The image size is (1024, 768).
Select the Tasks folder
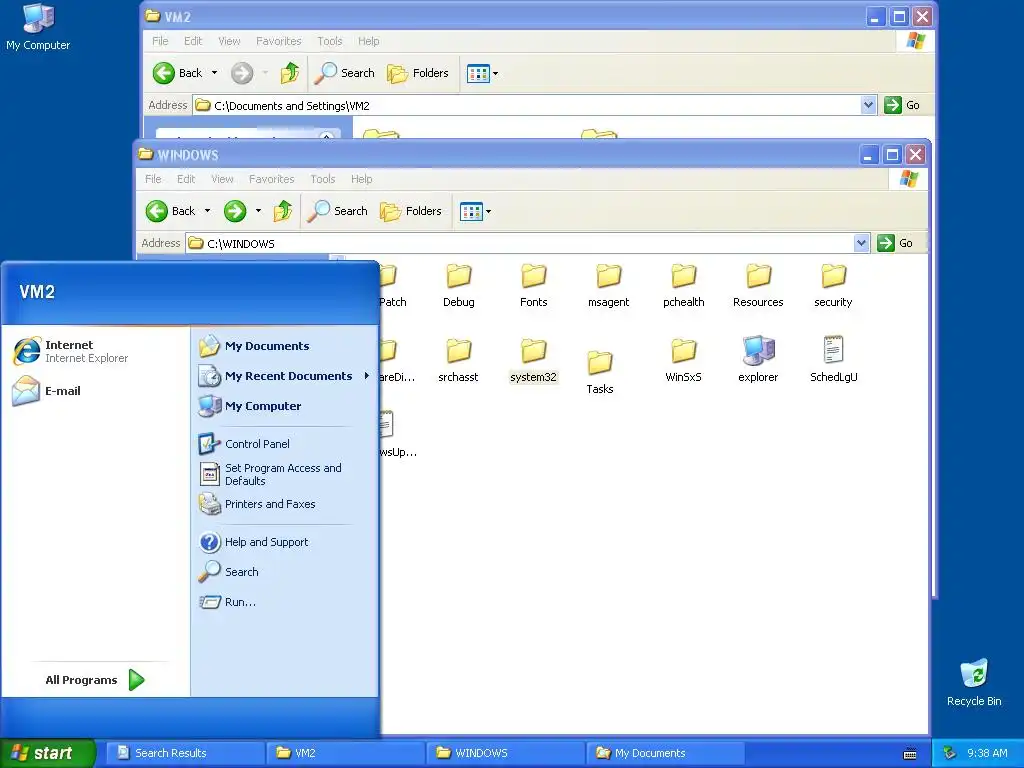coord(600,372)
